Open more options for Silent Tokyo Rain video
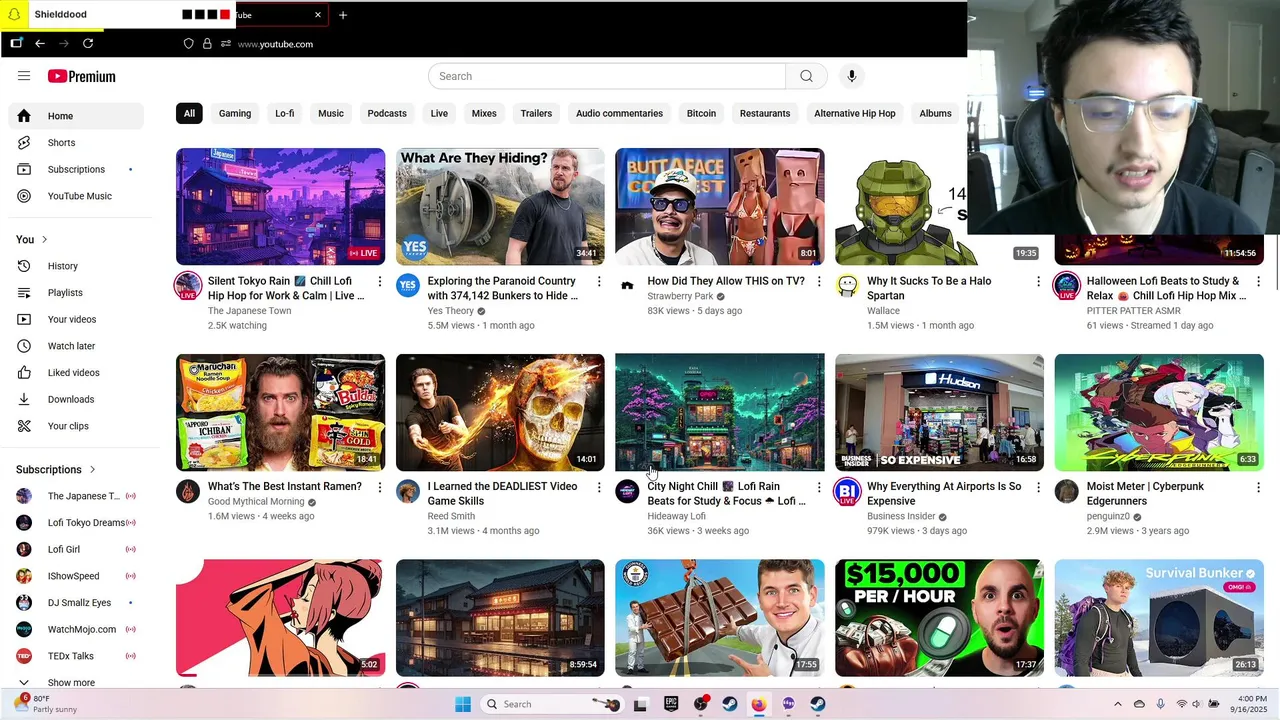Image resolution: width=1280 pixels, height=720 pixels. (x=379, y=282)
